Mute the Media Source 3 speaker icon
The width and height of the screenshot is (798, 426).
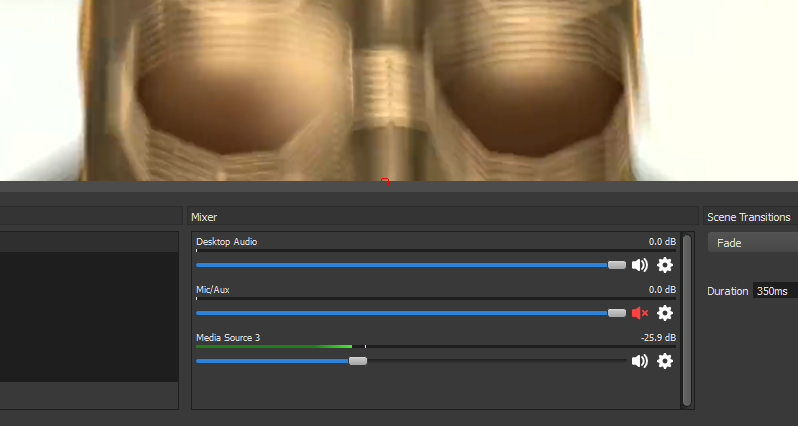click(x=640, y=361)
